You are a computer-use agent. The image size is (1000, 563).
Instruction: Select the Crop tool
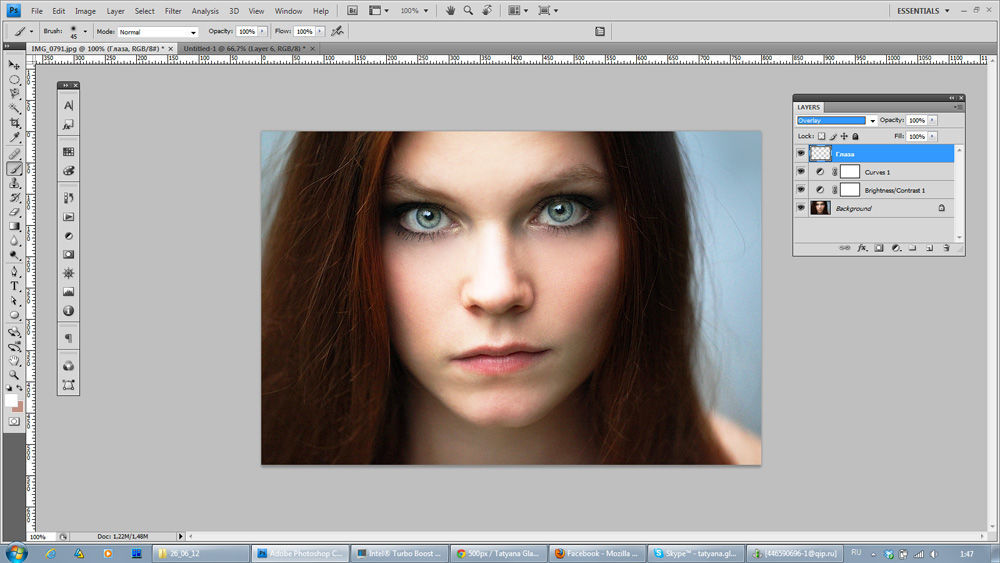[x=14, y=123]
